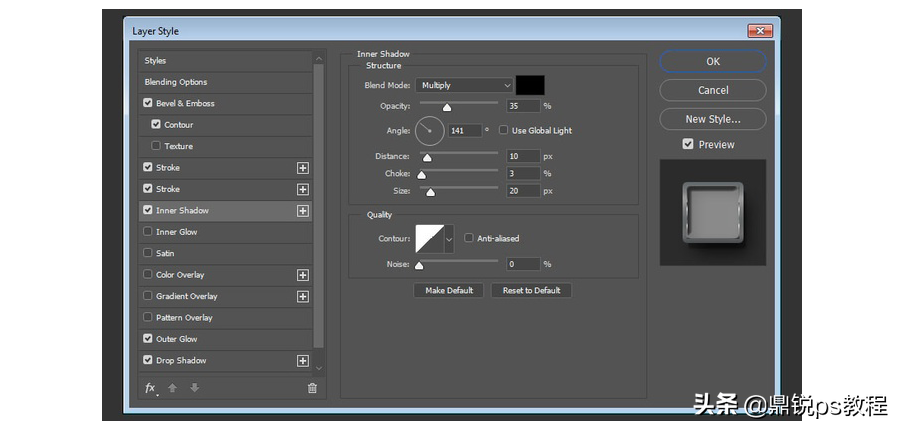Viewport: 900px width, 430px height.
Task: Disable the Bevel & Emboss checkbox
Action: coord(148,103)
